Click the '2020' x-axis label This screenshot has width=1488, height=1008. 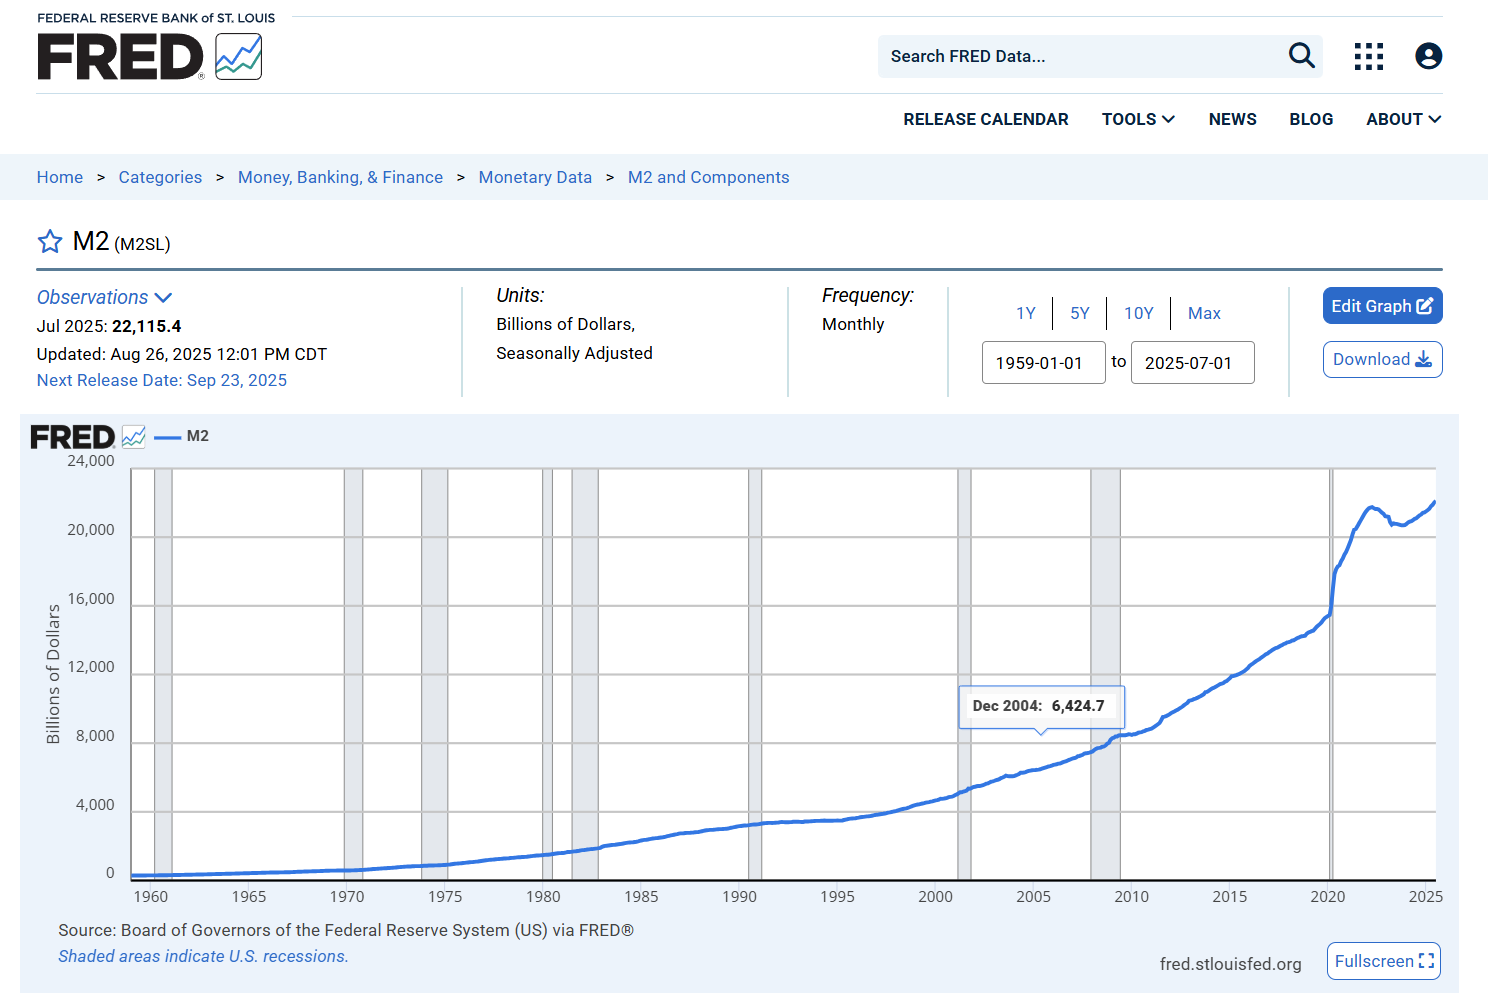(1328, 897)
